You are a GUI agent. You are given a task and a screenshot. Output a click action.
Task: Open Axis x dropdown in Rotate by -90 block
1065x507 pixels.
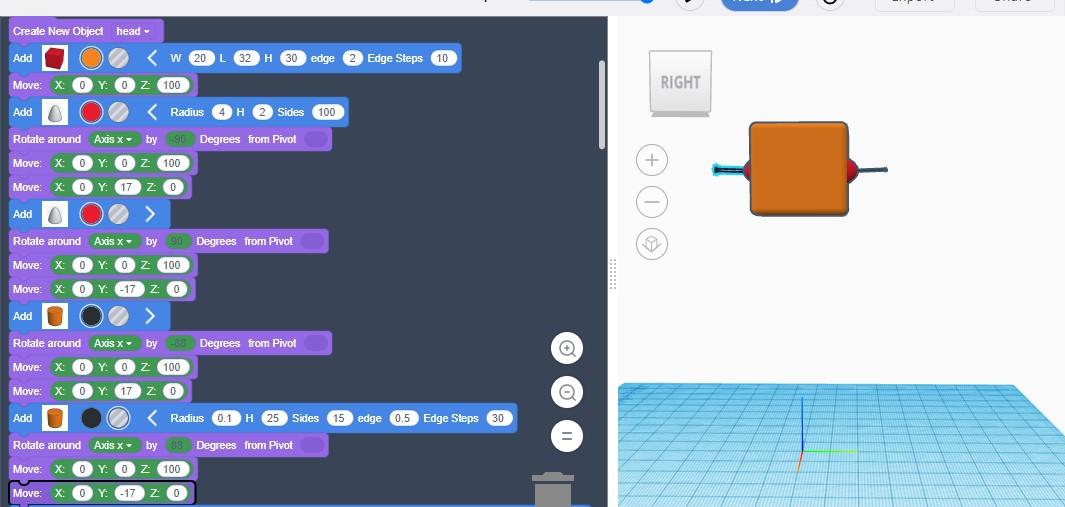114,139
